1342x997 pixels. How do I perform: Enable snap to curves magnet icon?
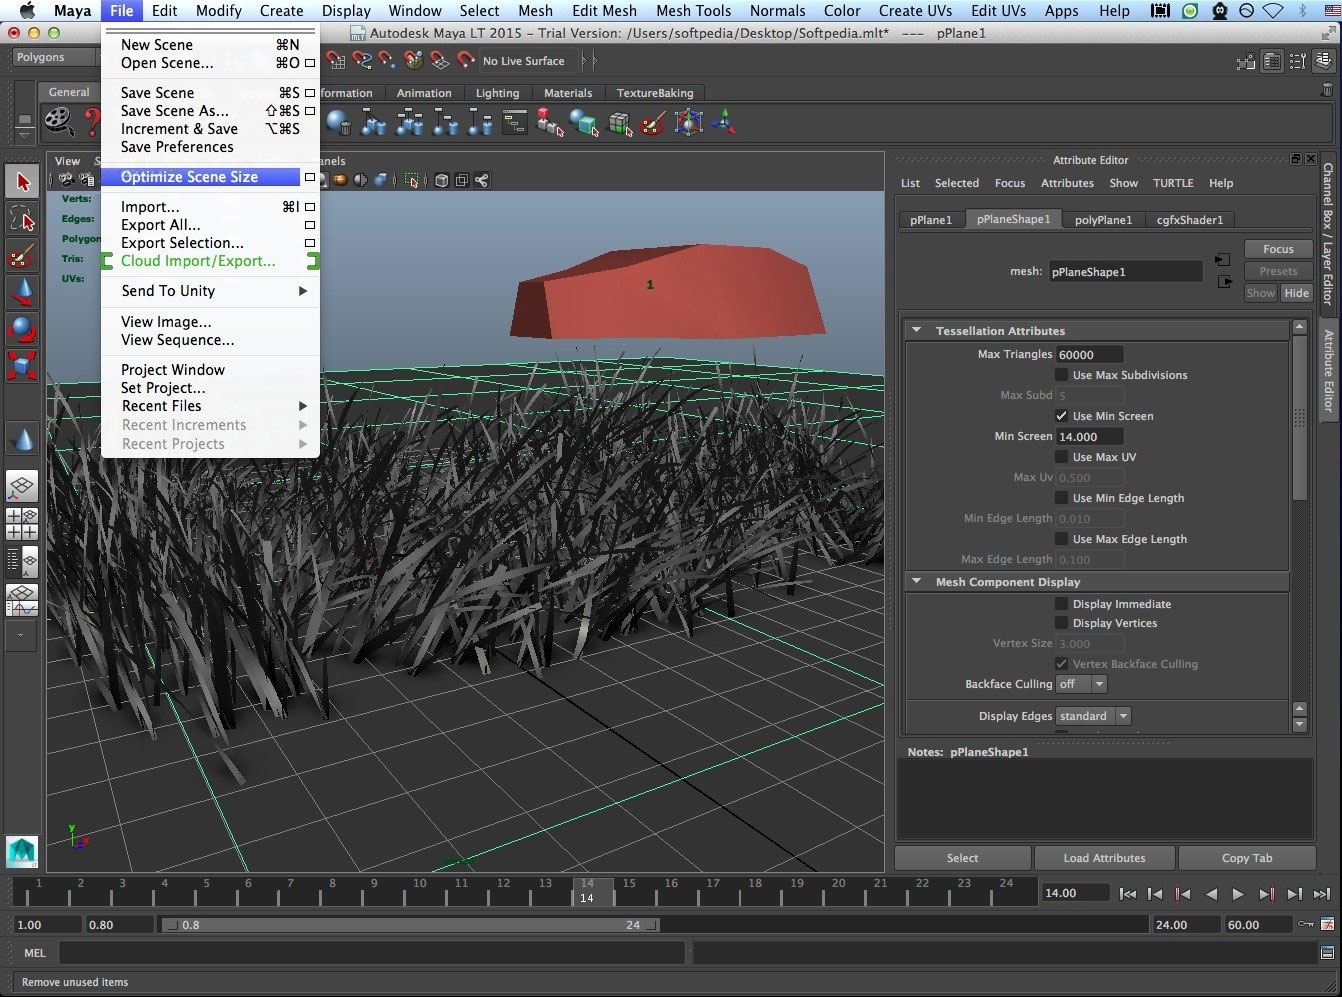click(362, 61)
